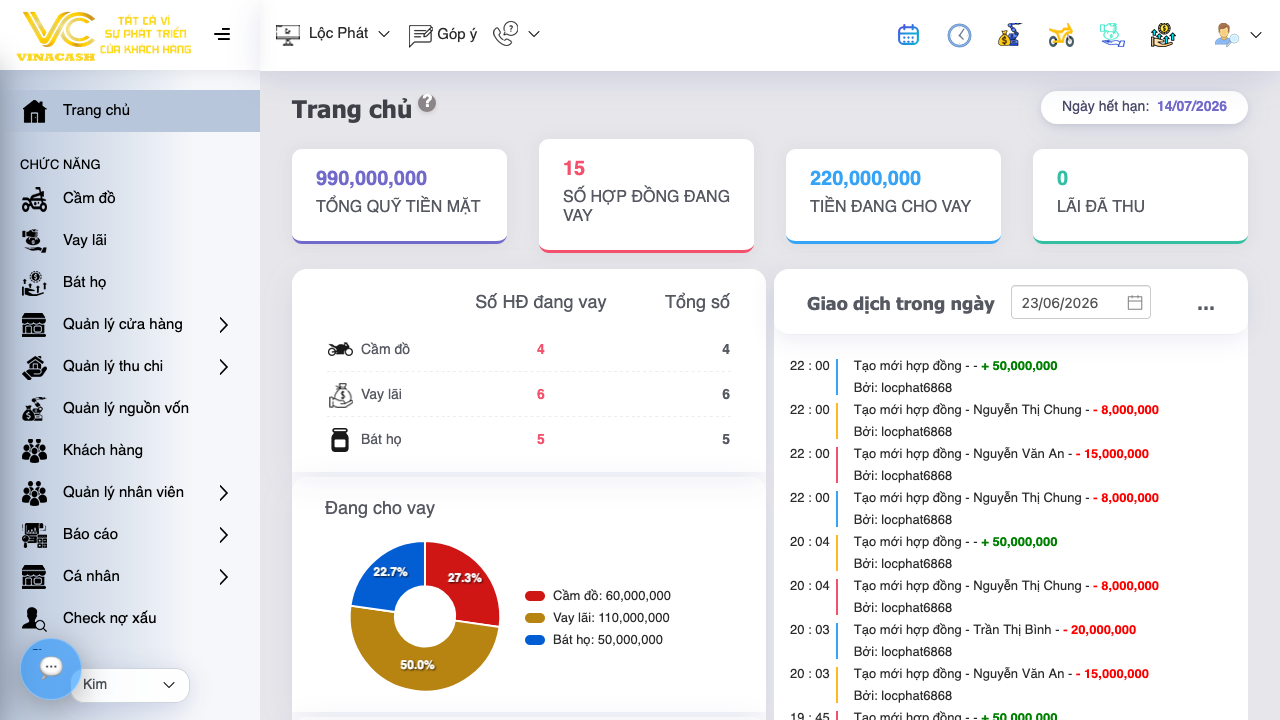Viewport: 1280px width, 720px height.
Task: Click the gold Vay lãi legend swatch
Action: 535,618
